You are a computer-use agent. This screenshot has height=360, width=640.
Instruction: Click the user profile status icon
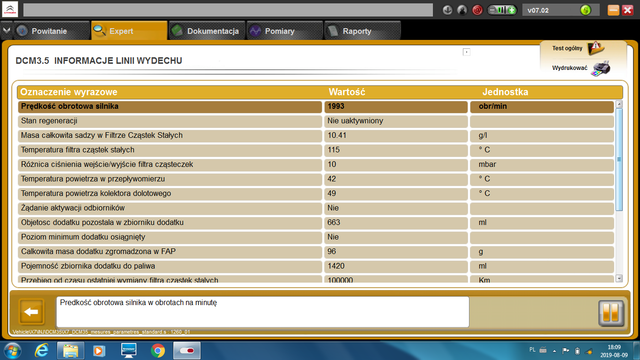click(x=462, y=10)
